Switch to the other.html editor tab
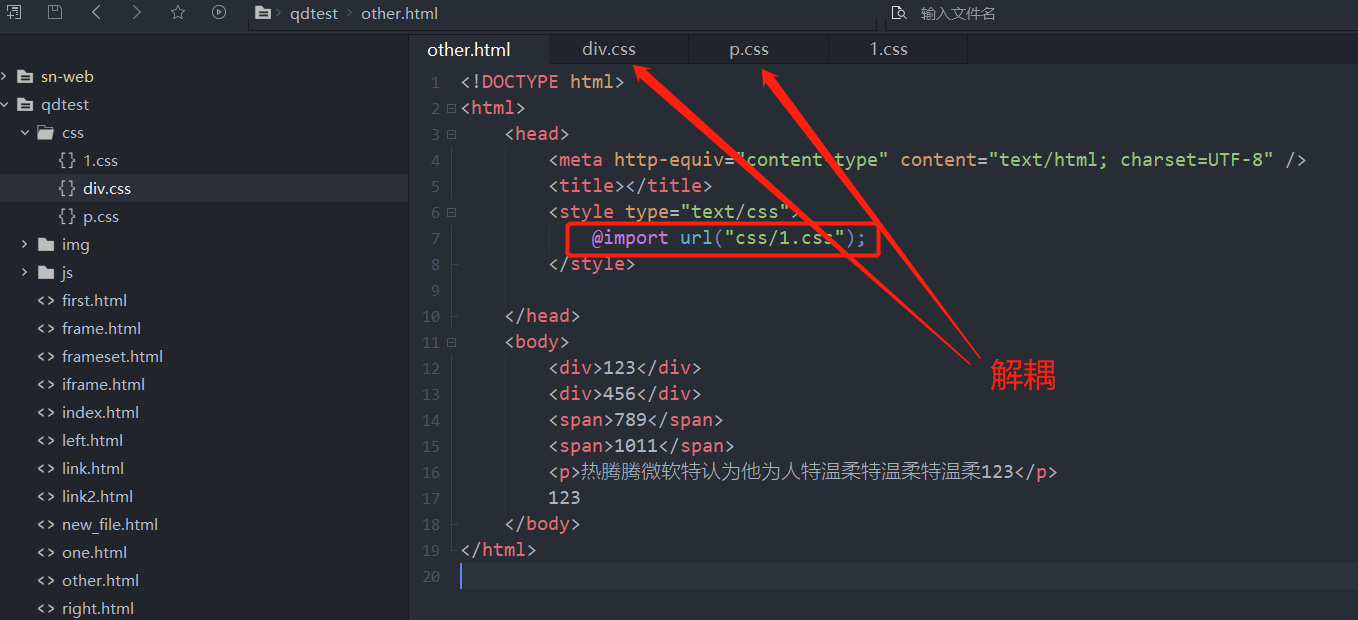The width and height of the screenshot is (1358, 620). [x=469, y=50]
